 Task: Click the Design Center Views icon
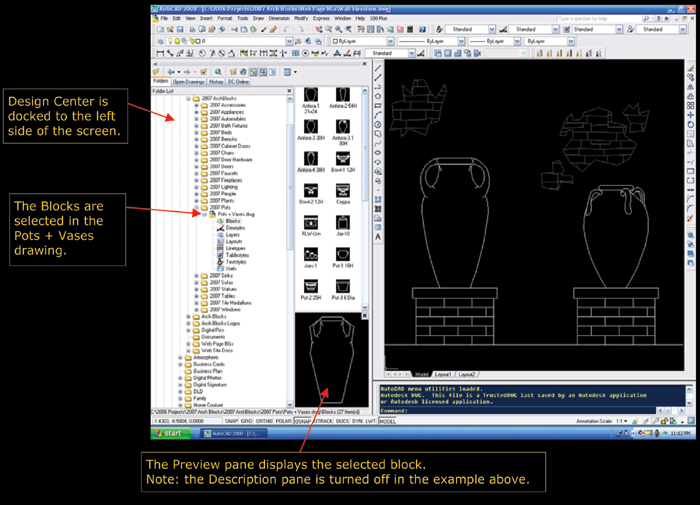coord(287,71)
